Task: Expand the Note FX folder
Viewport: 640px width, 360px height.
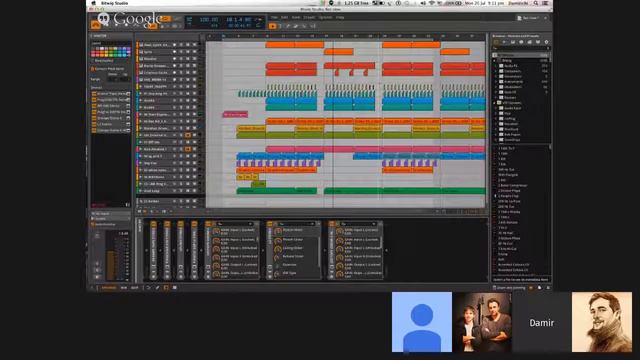Action: click(496, 92)
